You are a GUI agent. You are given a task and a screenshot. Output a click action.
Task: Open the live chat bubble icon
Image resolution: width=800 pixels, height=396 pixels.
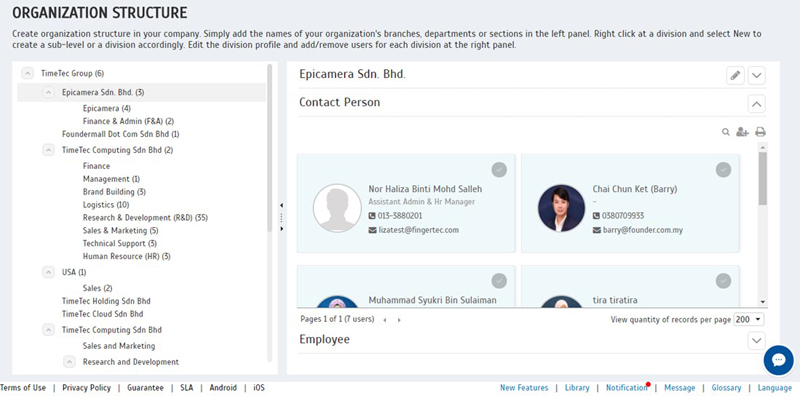[779, 360]
